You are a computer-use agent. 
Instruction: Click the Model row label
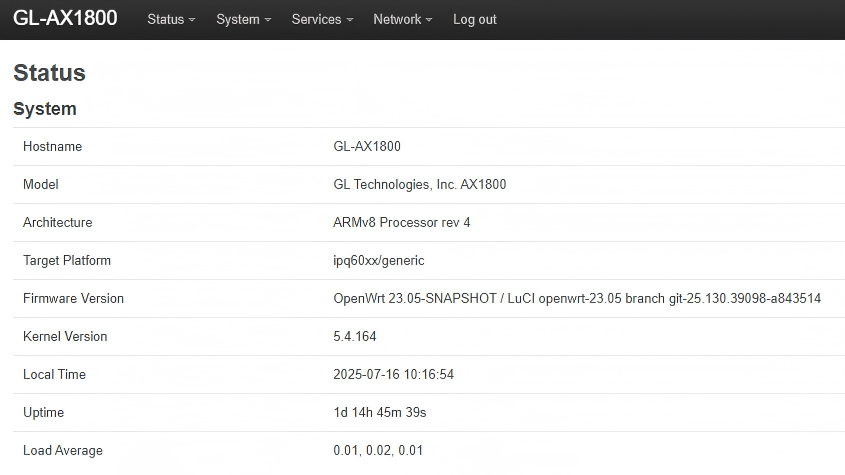40,184
